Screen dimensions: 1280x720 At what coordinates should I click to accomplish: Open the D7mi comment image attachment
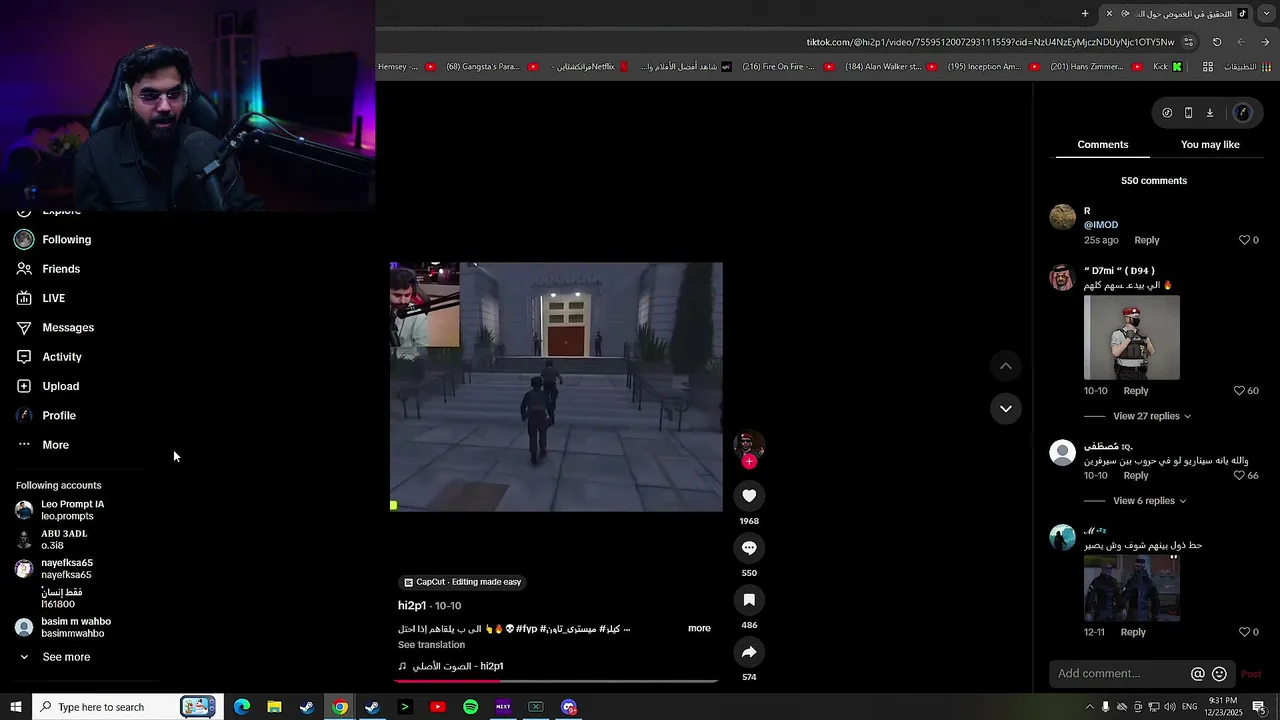click(1132, 338)
